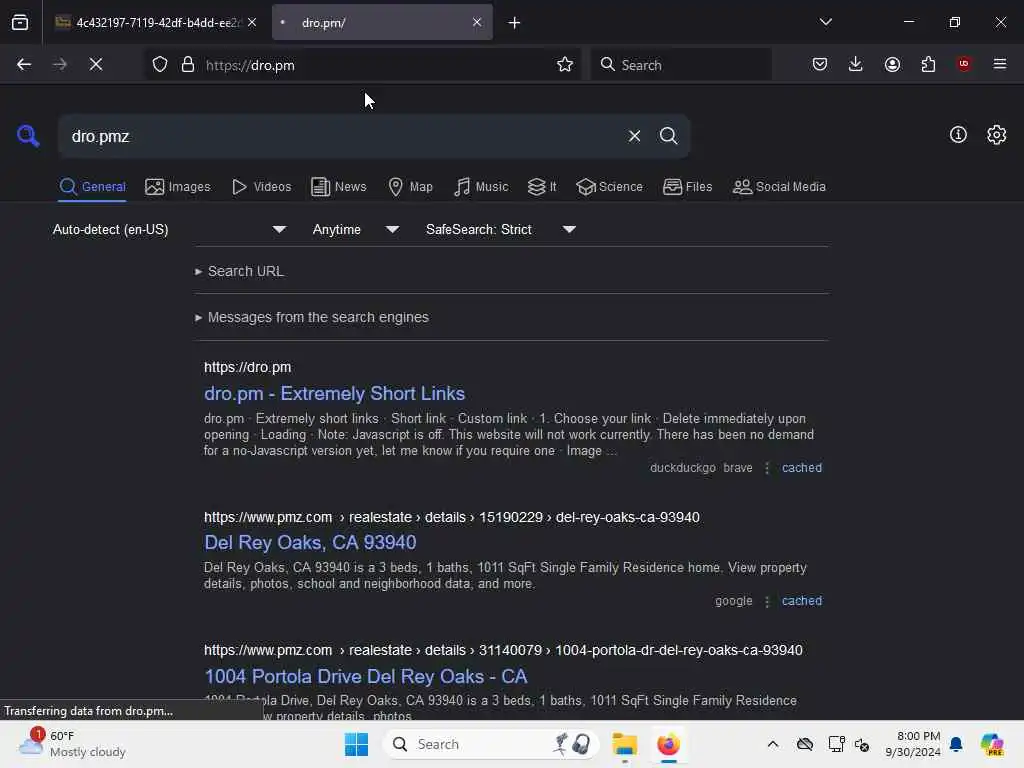Select the Files category tab

point(688,187)
